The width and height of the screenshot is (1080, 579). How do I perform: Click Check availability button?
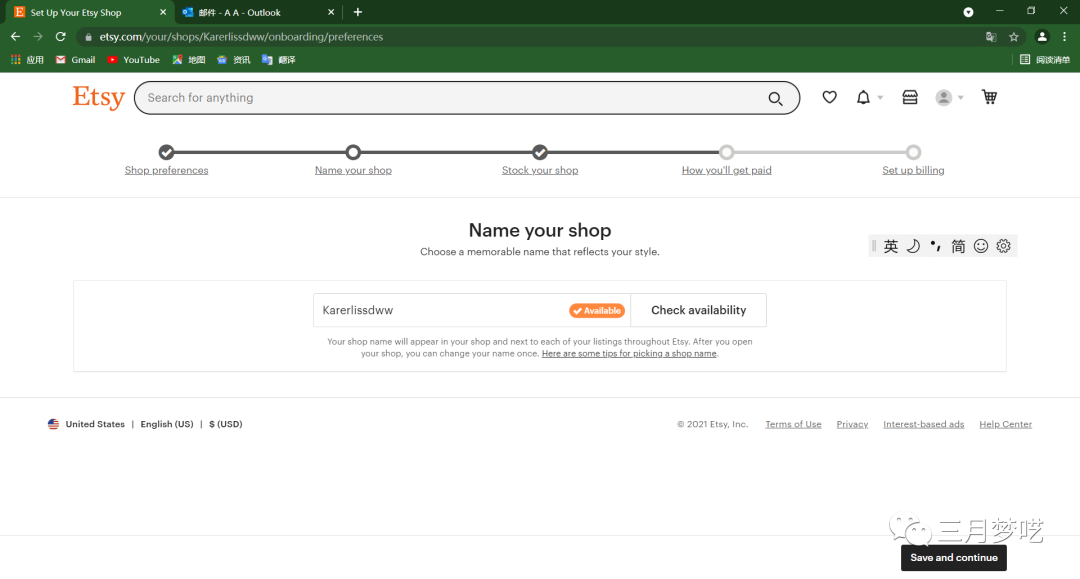click(698, 310)
